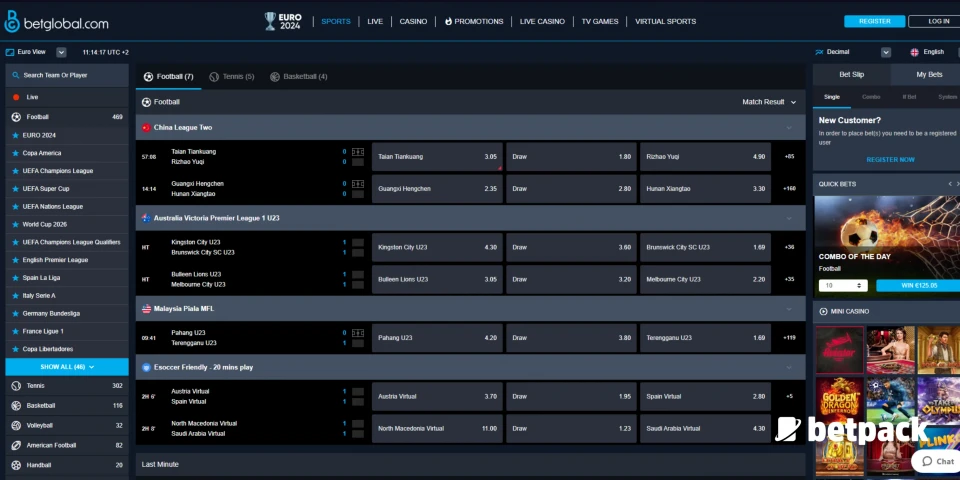The image size is (960, 480).
Task: Click the Search Team Or Player field
Action: click(x=67, y=75)
